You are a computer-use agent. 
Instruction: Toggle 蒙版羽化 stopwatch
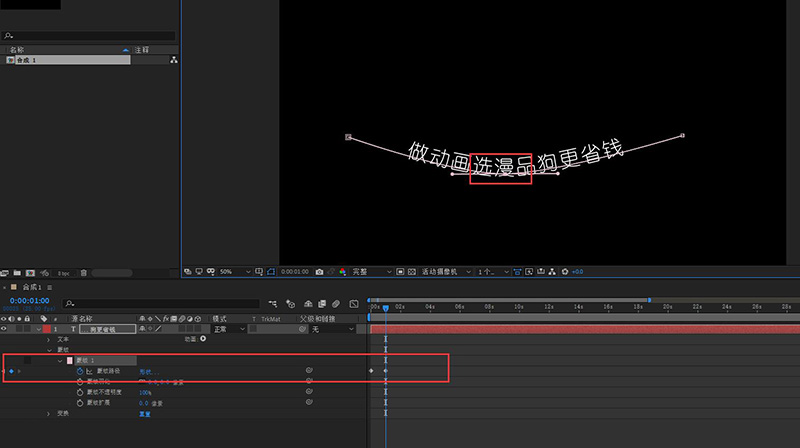click(80, 382)
